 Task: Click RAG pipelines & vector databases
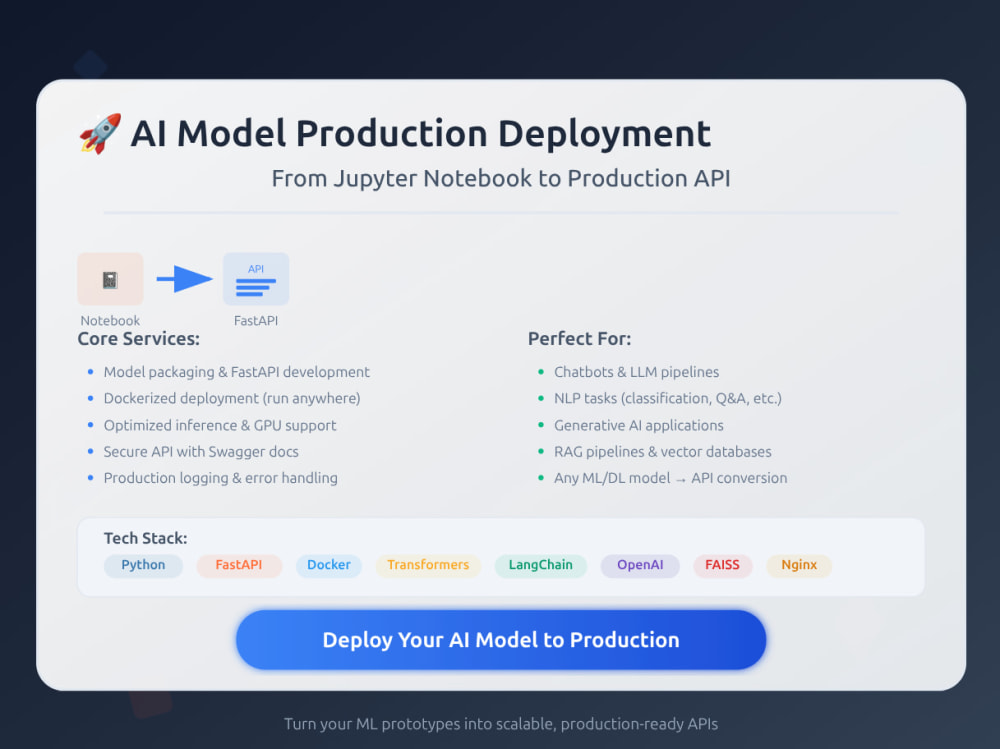(662, 452)
